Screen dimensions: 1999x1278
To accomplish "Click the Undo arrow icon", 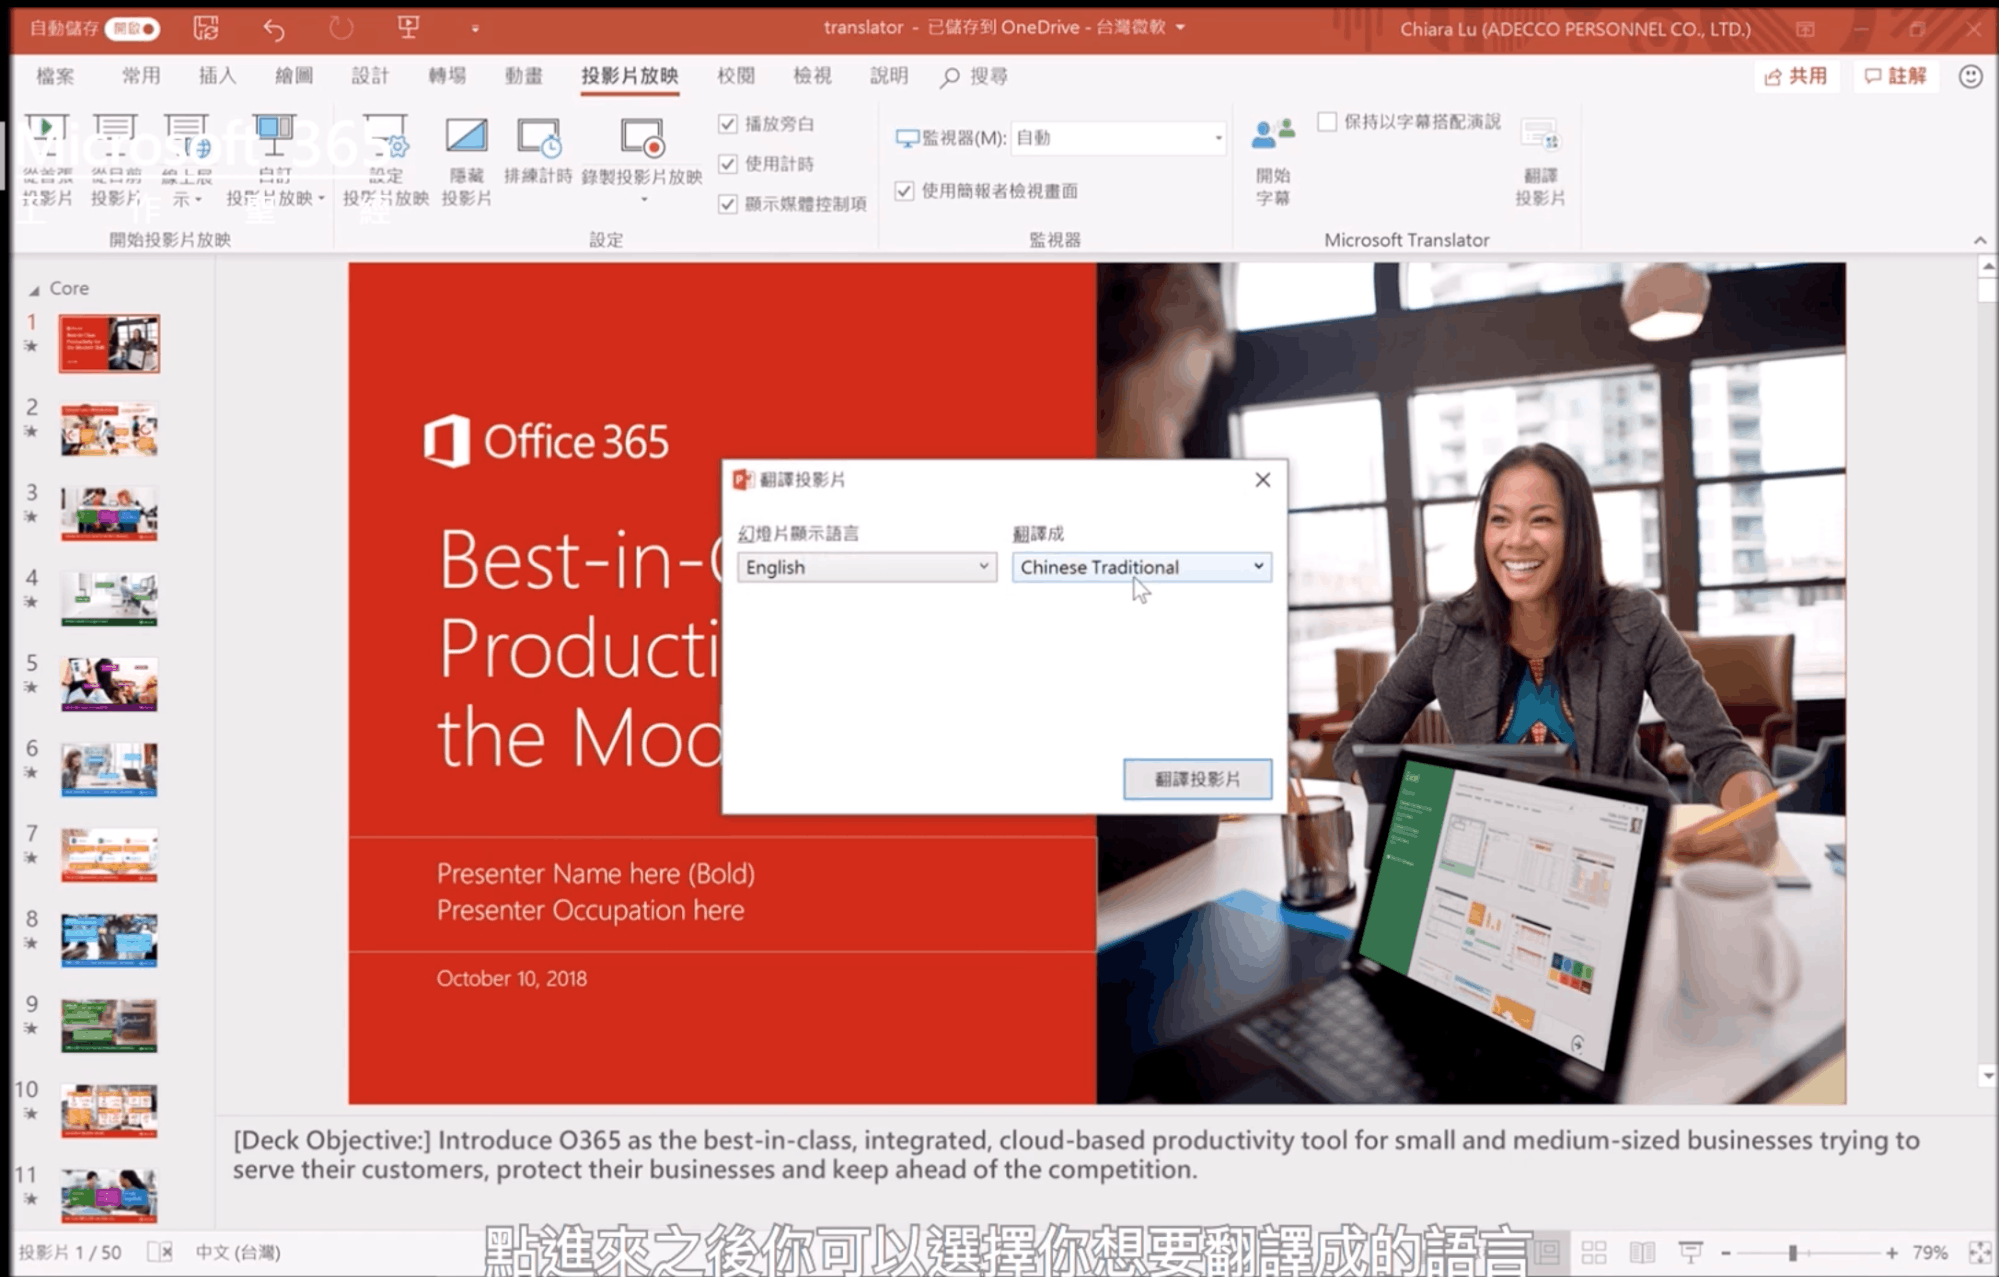I will point(273,28).
